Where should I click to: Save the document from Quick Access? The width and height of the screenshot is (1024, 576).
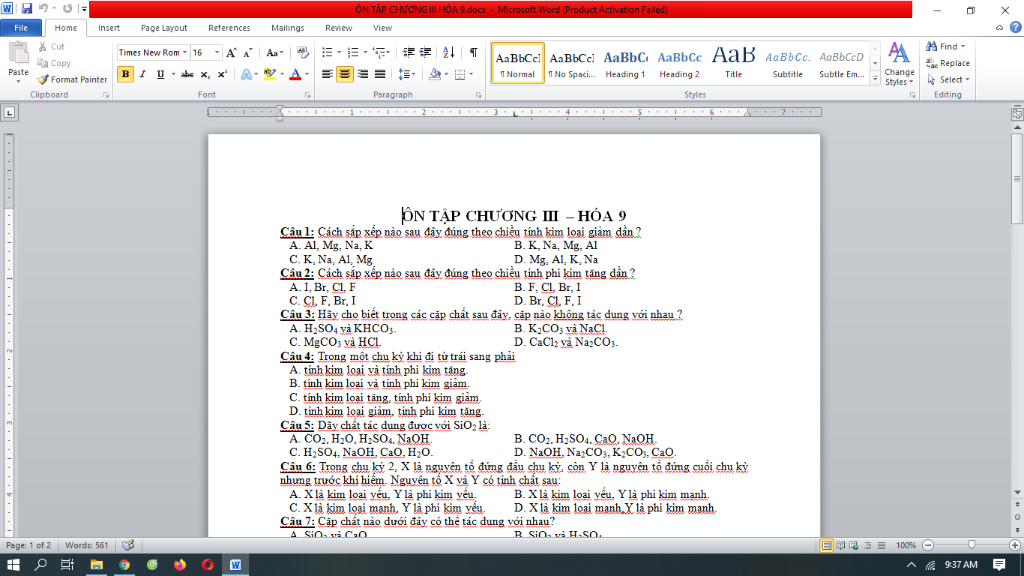click(27, 9)
